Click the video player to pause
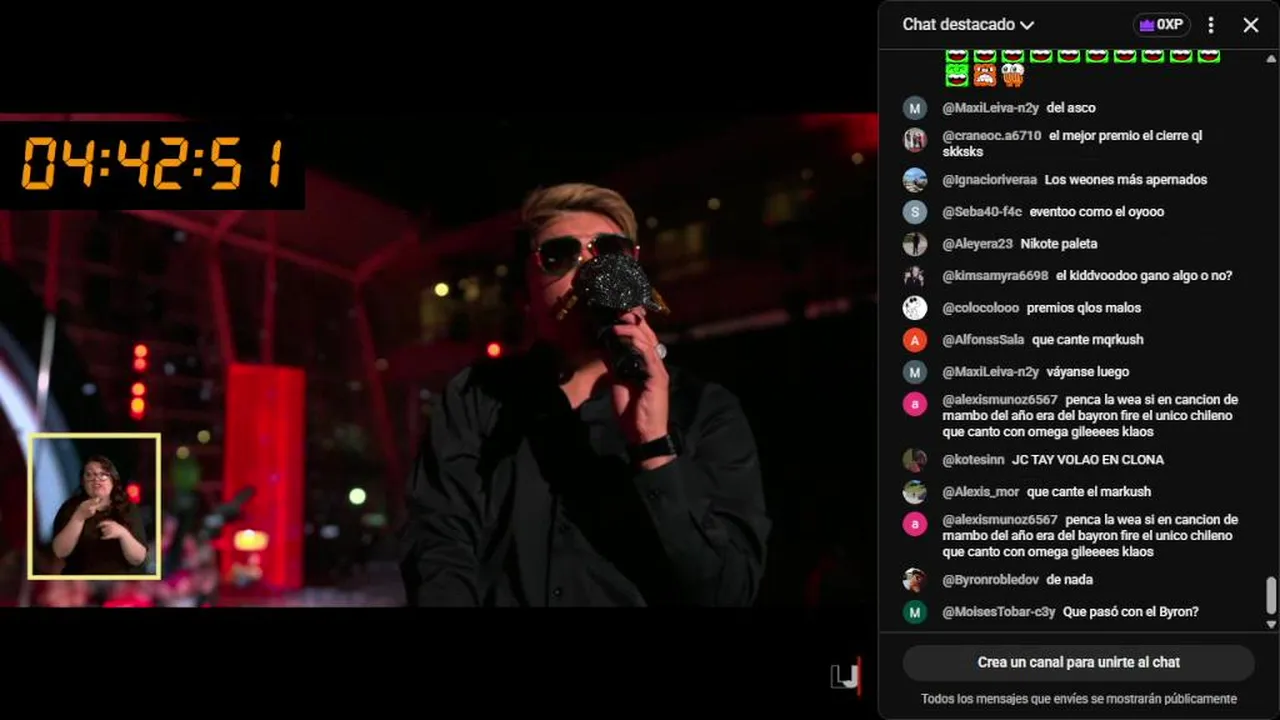This screenshot has width=1280, height=720. click(439, 360)
